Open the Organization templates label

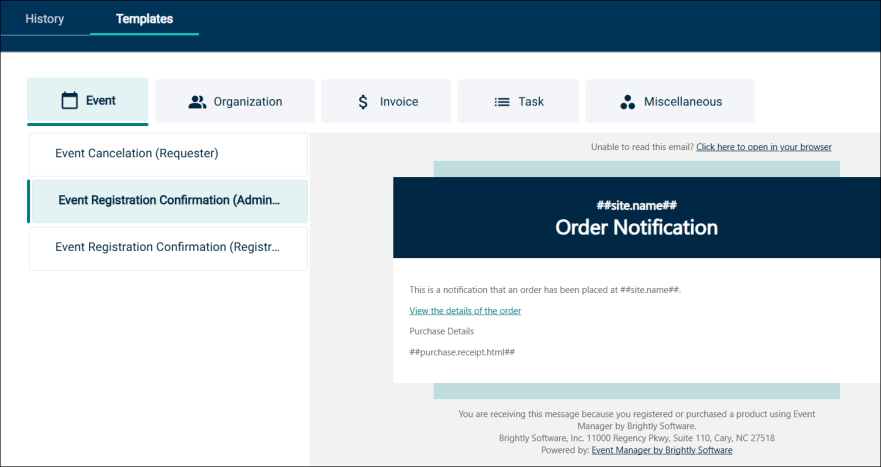pos(248,102)
